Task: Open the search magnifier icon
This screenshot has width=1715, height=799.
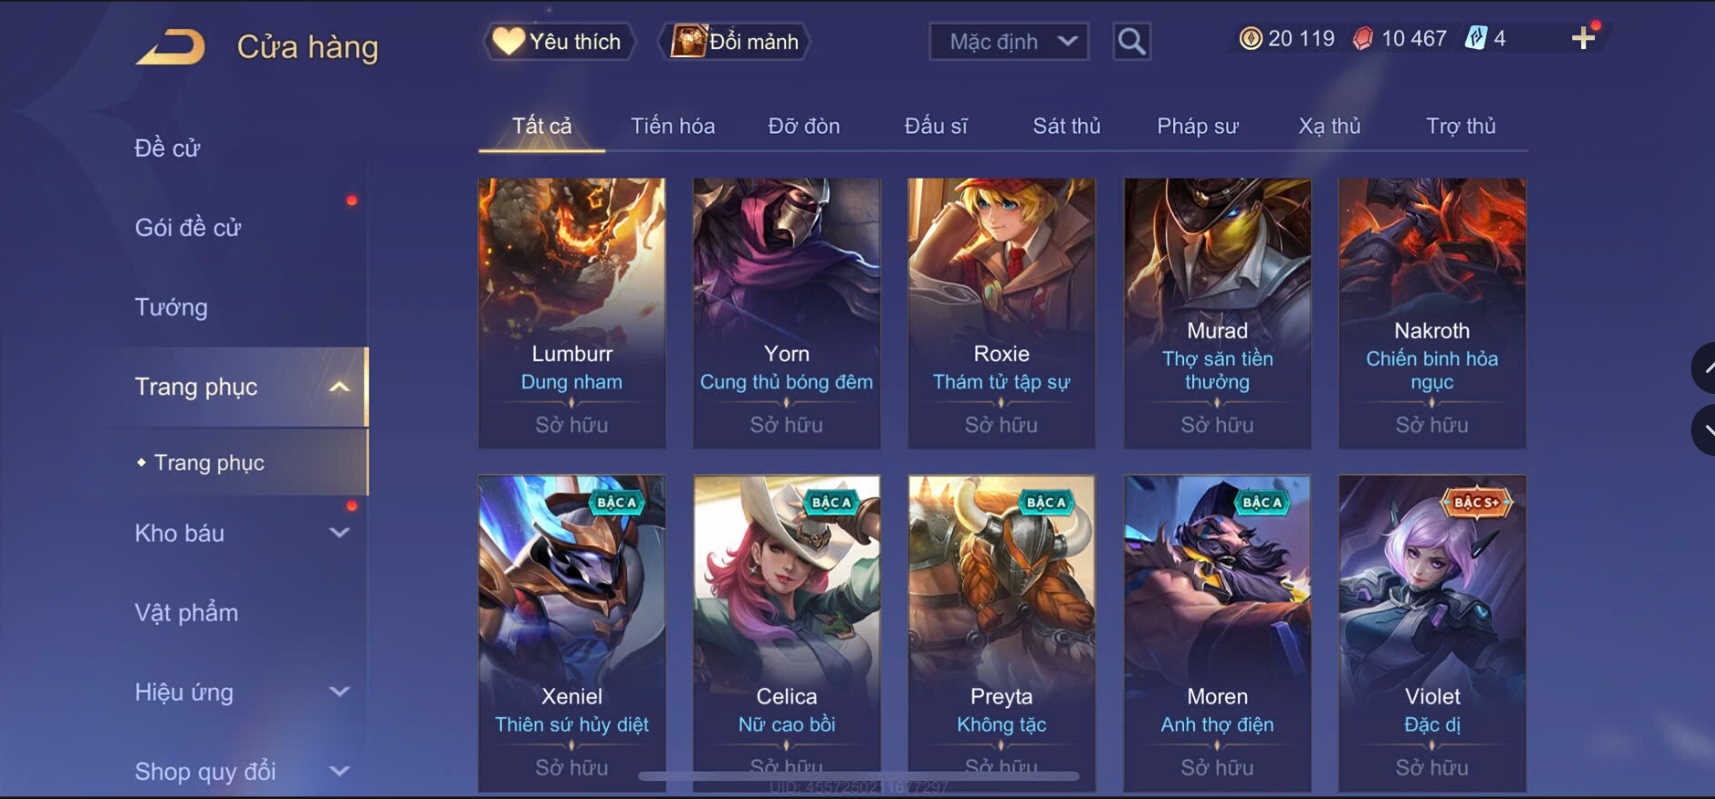Action: point(1131,41)
